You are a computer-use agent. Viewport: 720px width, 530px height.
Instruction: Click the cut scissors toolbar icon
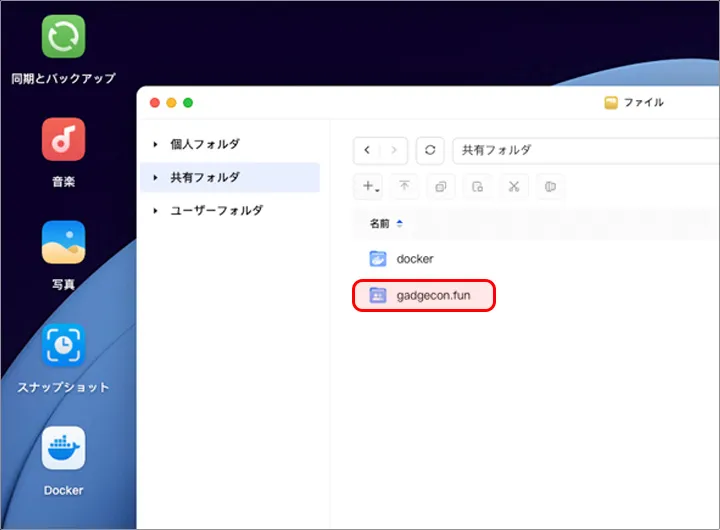[514, 186]
